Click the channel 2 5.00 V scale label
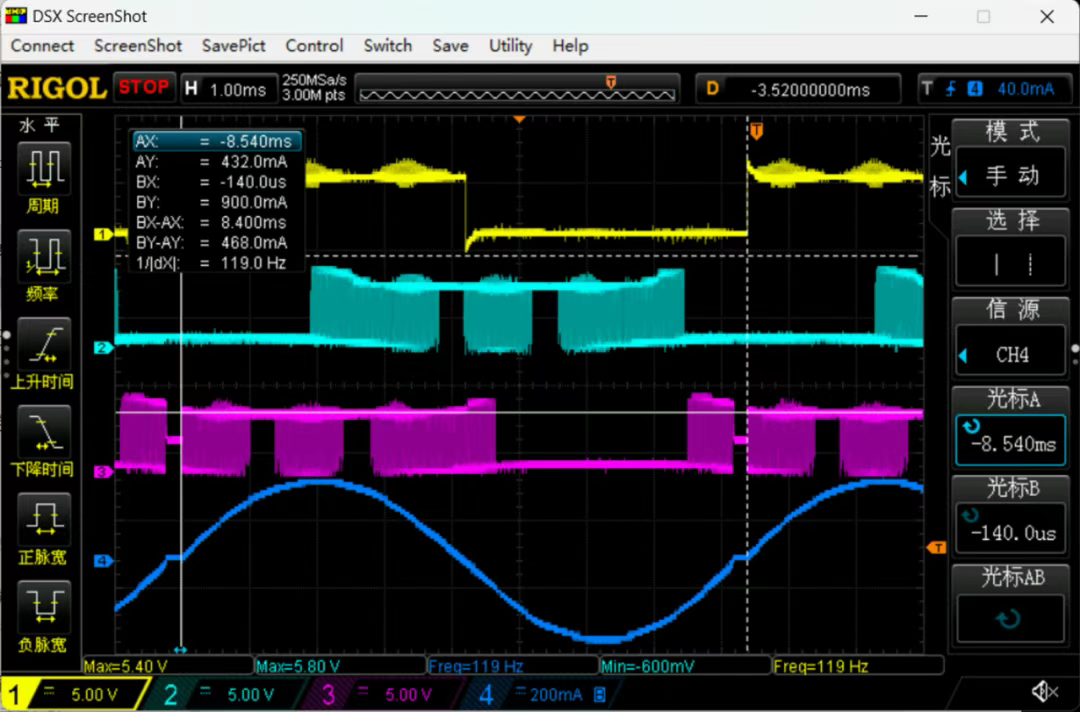The width and height of the screenshot is (1080, 712). pyautogui.click(x=251, y=695)
